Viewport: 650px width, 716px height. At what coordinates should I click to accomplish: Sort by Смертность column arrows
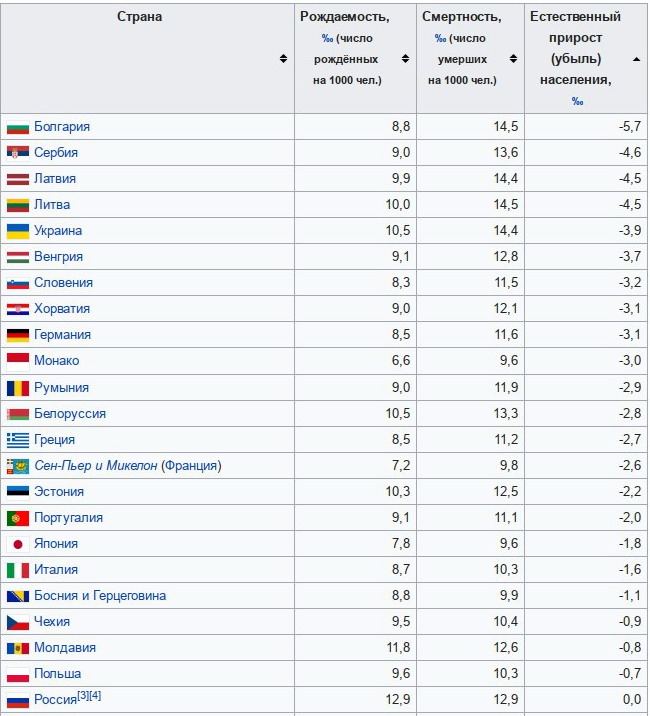513,58
